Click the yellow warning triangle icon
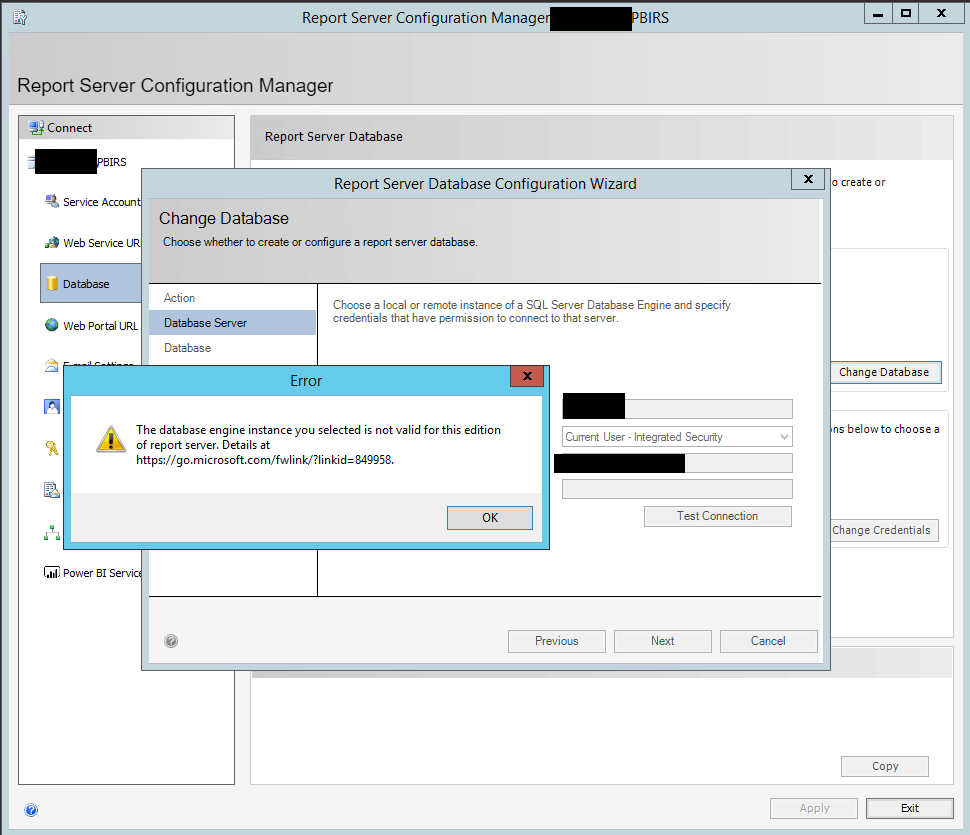This screenshot has height=835, width=970. pos(111,439)
